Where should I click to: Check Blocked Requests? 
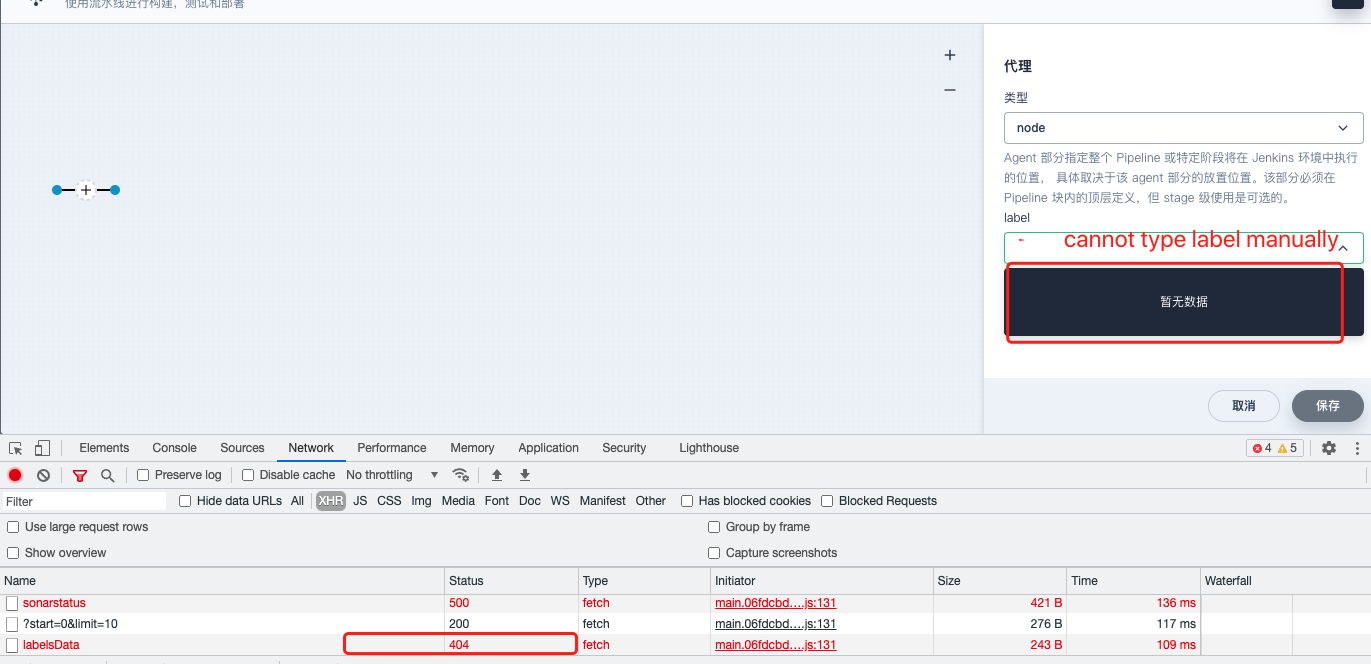pyautogui.click(x=827, y=501)
